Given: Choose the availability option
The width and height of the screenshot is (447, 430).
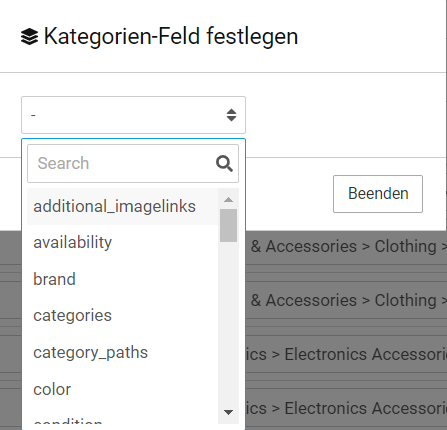Looking at the screenshot, I should pos(122,243).
